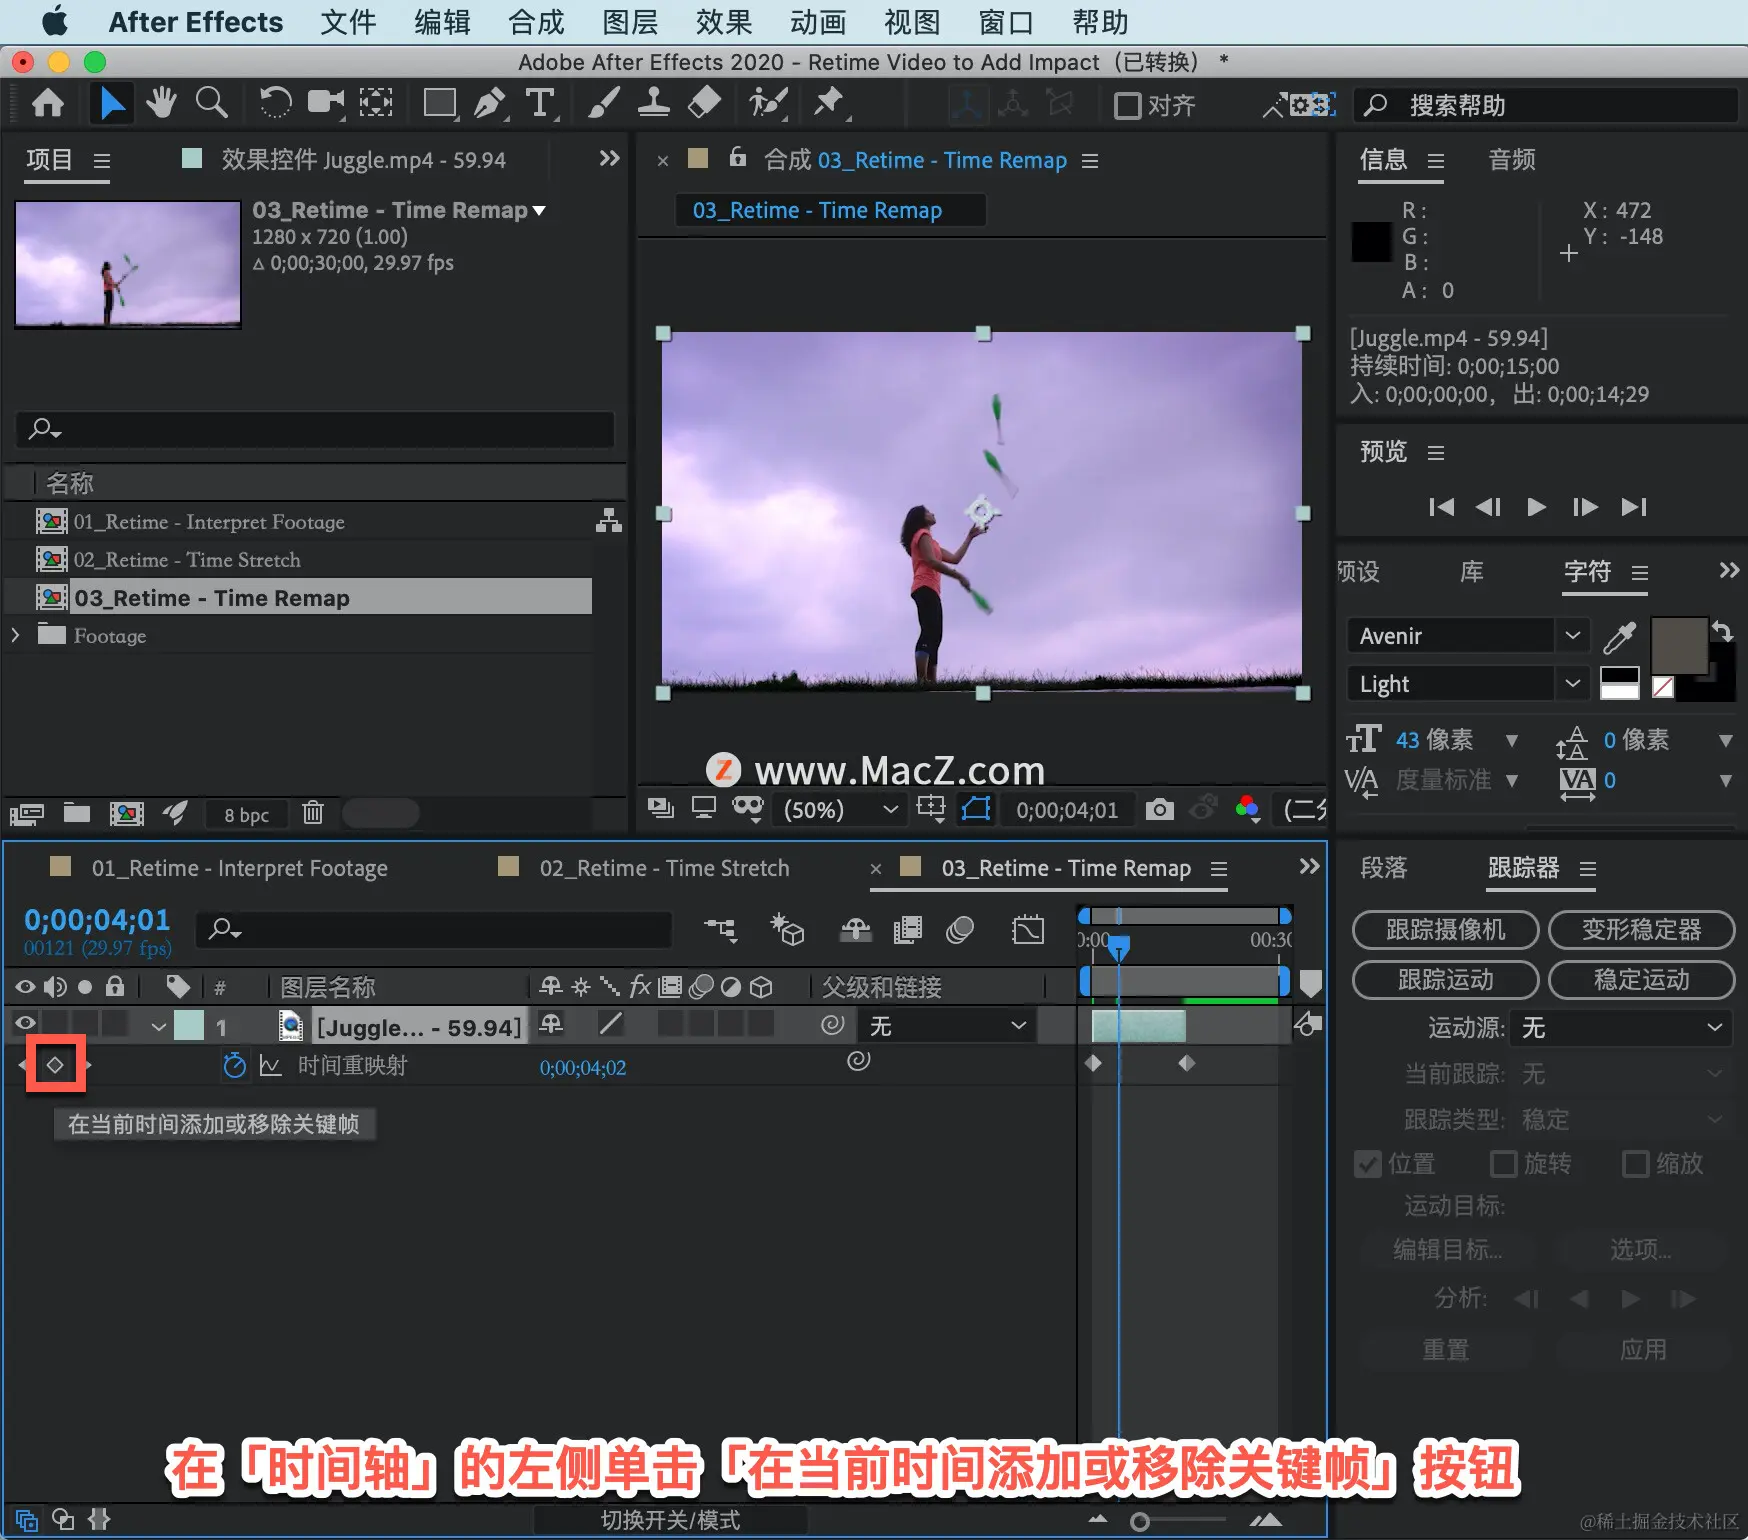Click the 搜索帮助 search field
The height and width of the screenshot is (1540, 1748).
click(1545, 105)
